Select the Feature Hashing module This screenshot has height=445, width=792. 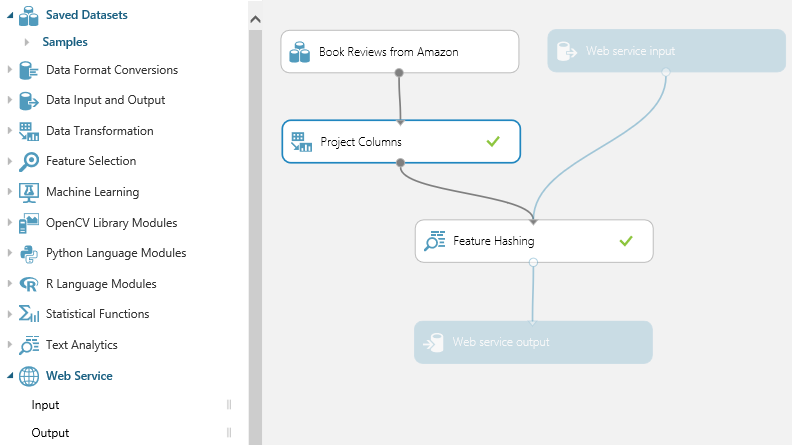pyautogui.click(x=534, y=241)
